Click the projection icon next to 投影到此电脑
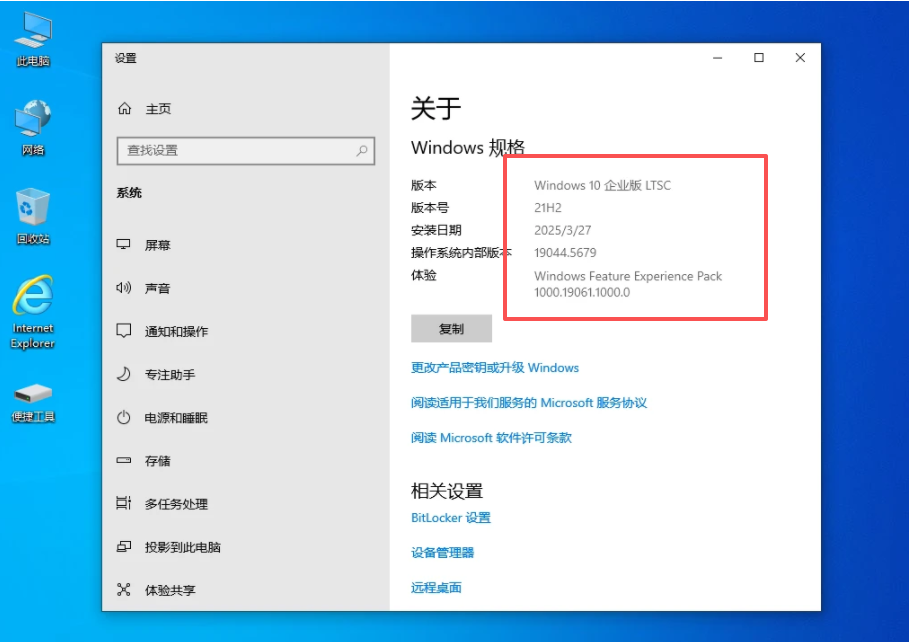The width and height of the screenshot is (909, 642). (123, 546)
